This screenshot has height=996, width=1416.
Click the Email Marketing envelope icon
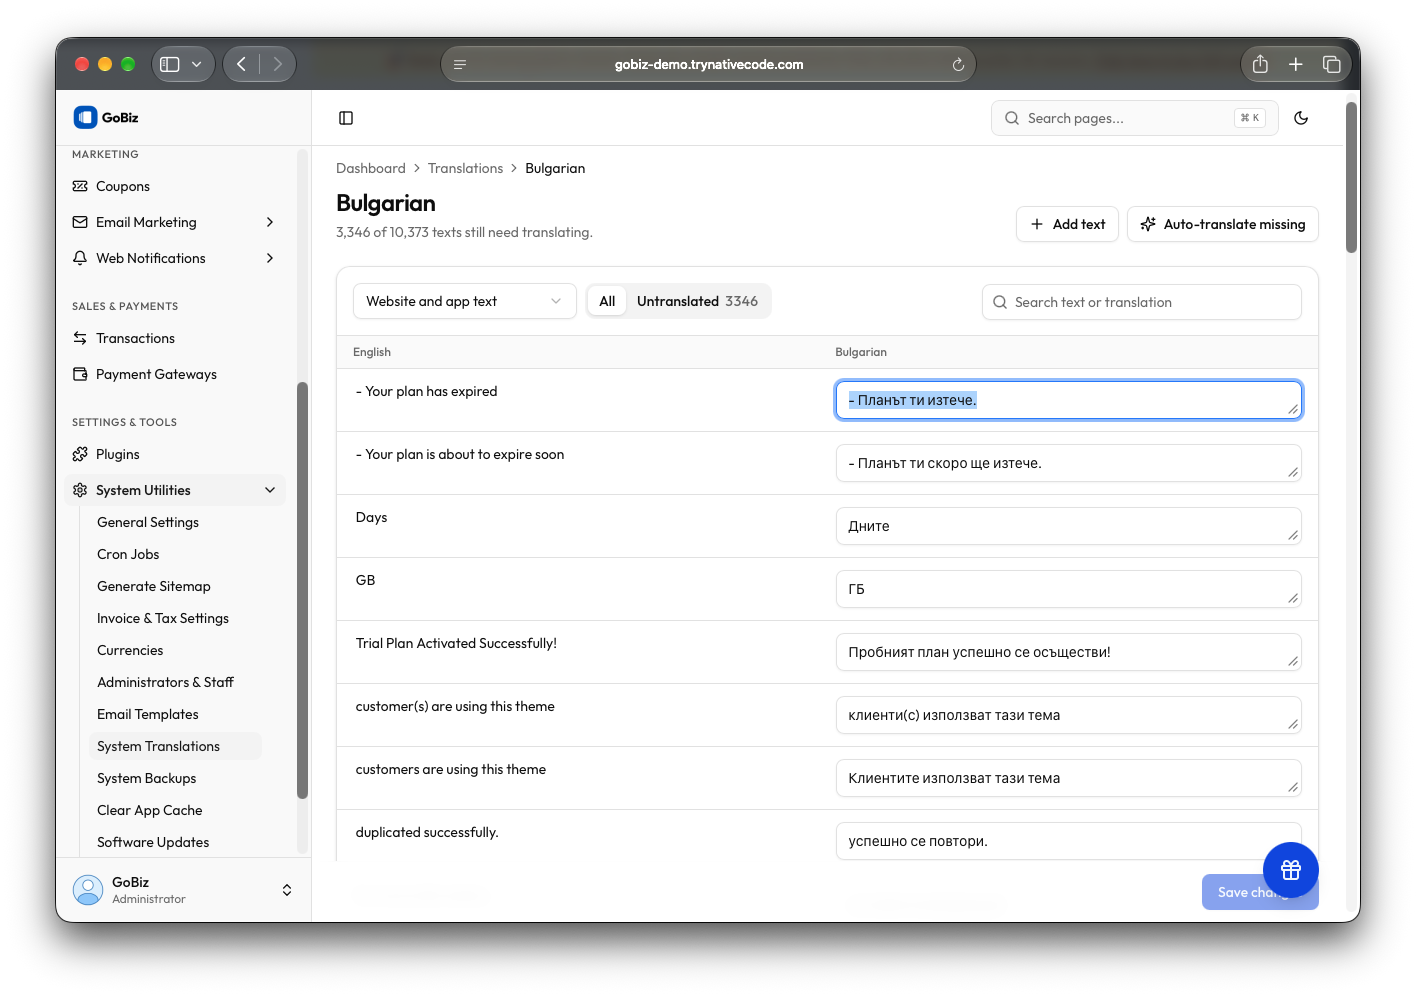coord(80,222)
